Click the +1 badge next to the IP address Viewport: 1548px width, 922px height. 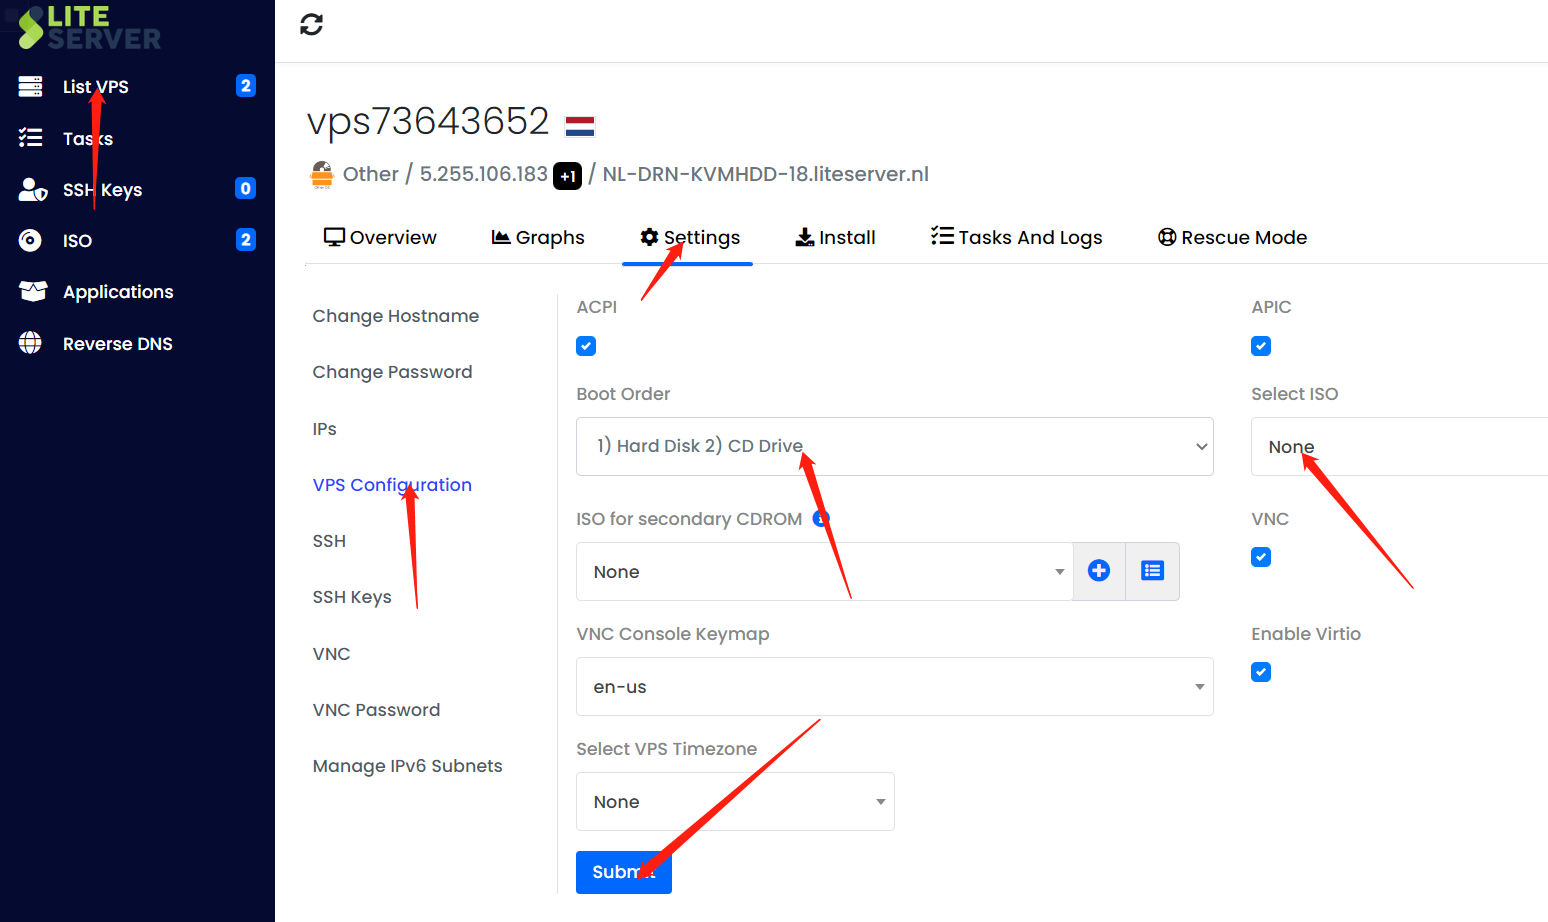[x=566, y=175]
